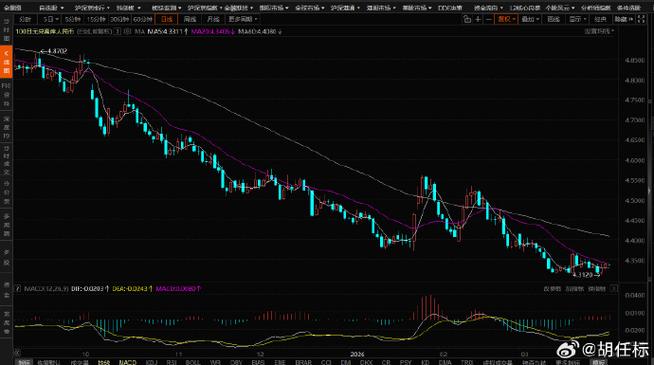Select the WR indicator tab
The image size is (654, 365).
tap(215, 362)
